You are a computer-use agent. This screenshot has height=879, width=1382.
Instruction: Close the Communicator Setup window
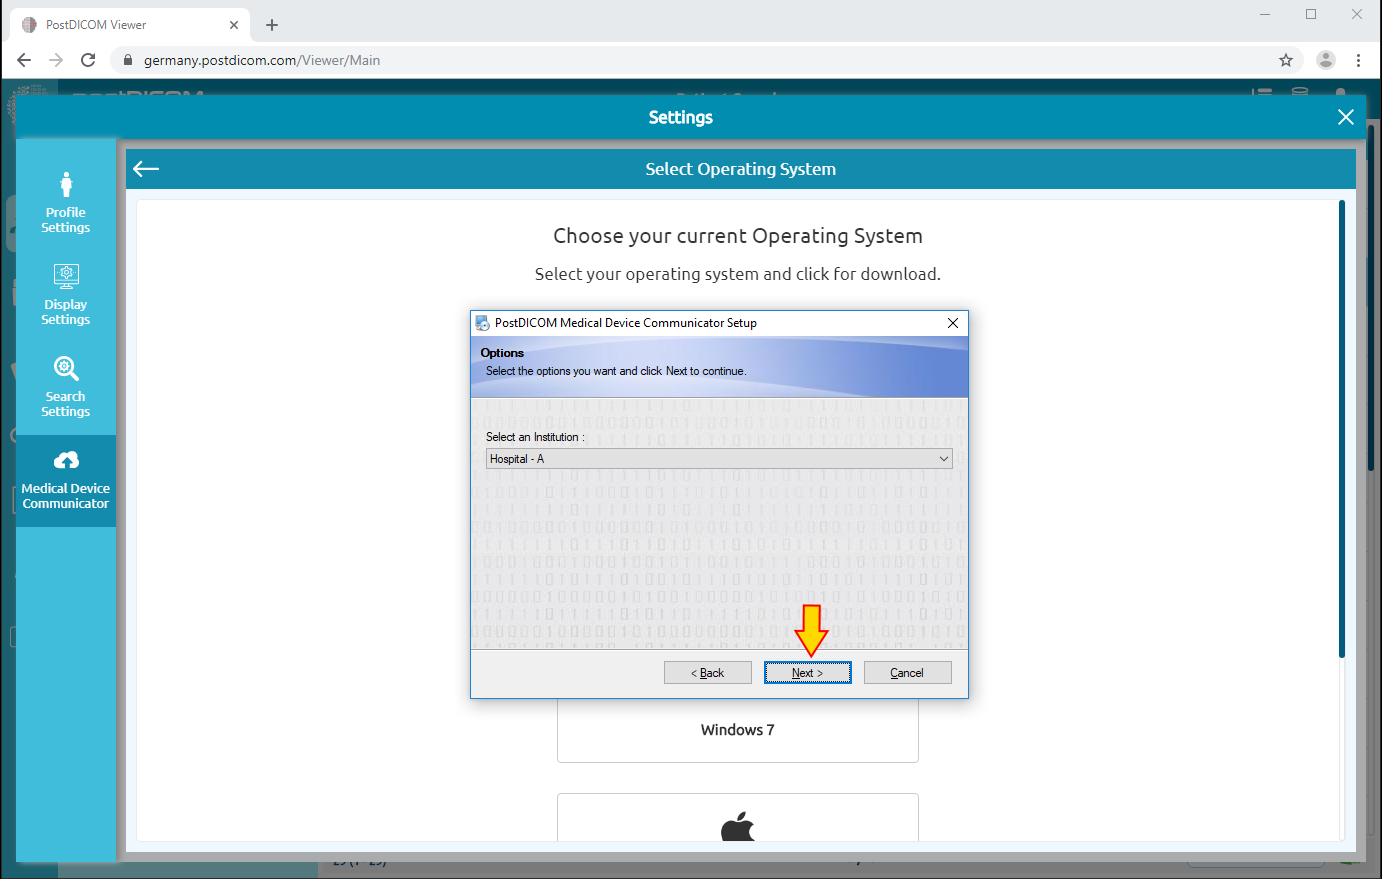click(953, 323)
